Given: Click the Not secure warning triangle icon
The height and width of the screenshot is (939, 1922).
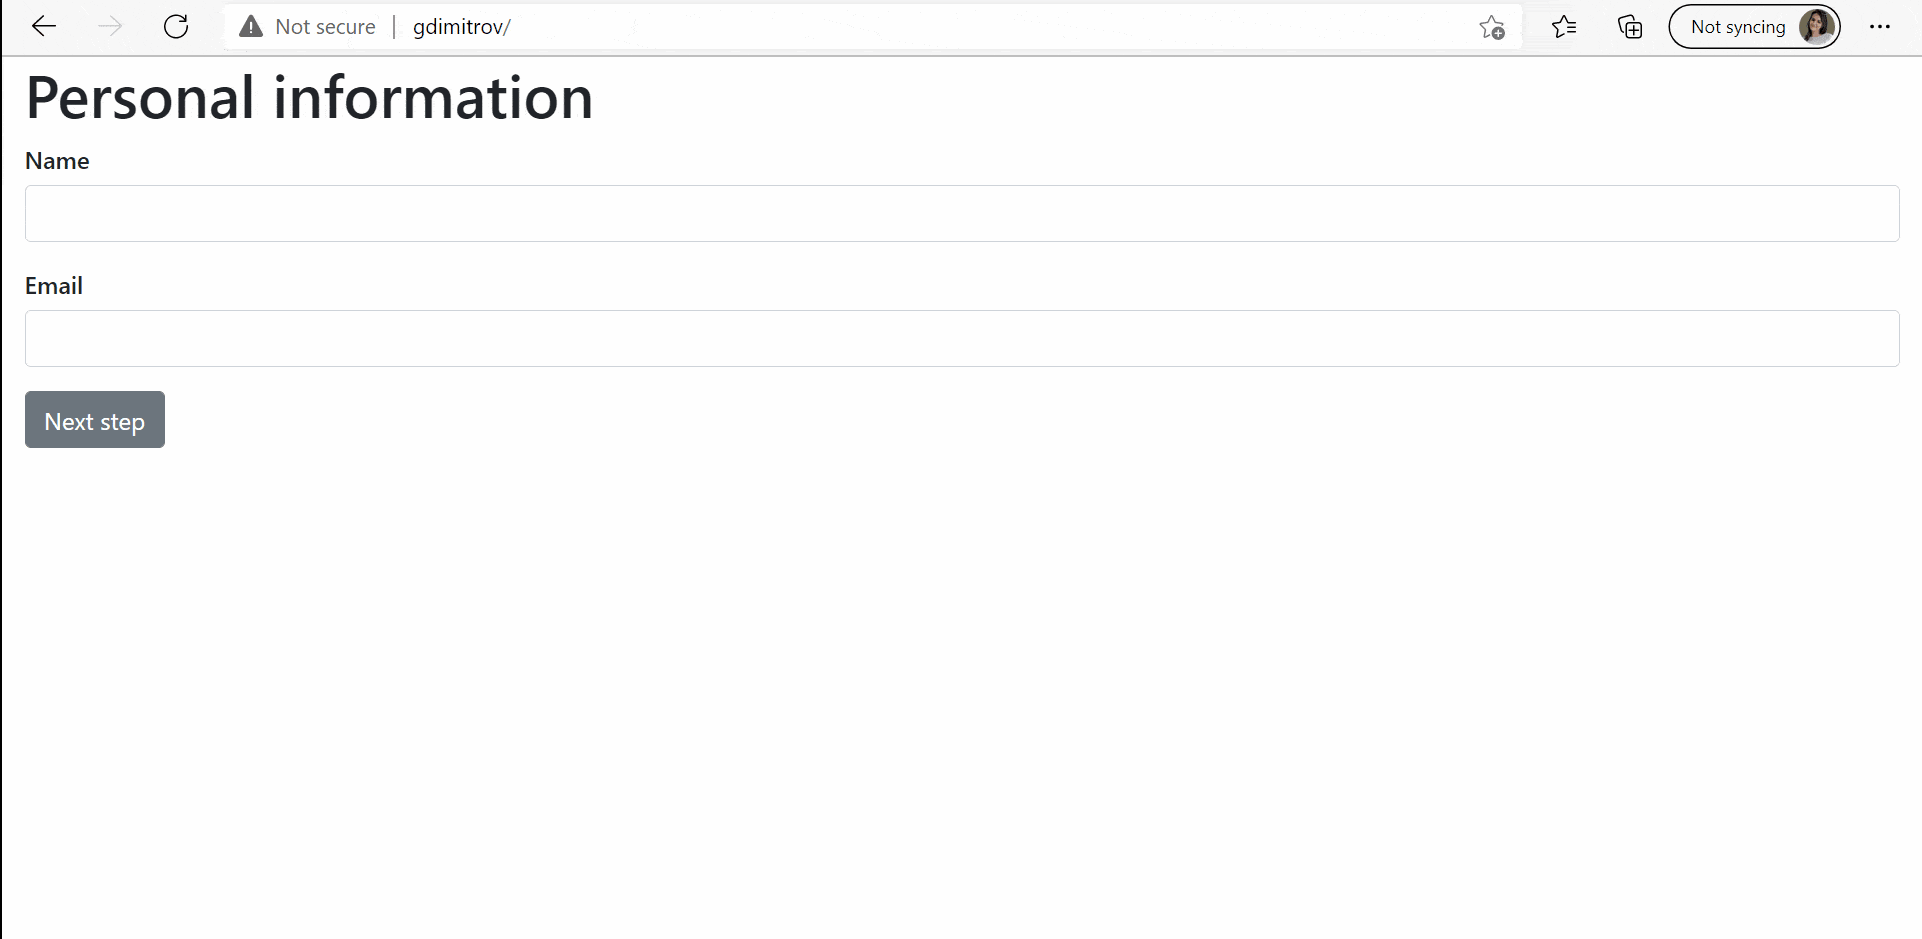Looking at the screenshot, I should point(251,27).
